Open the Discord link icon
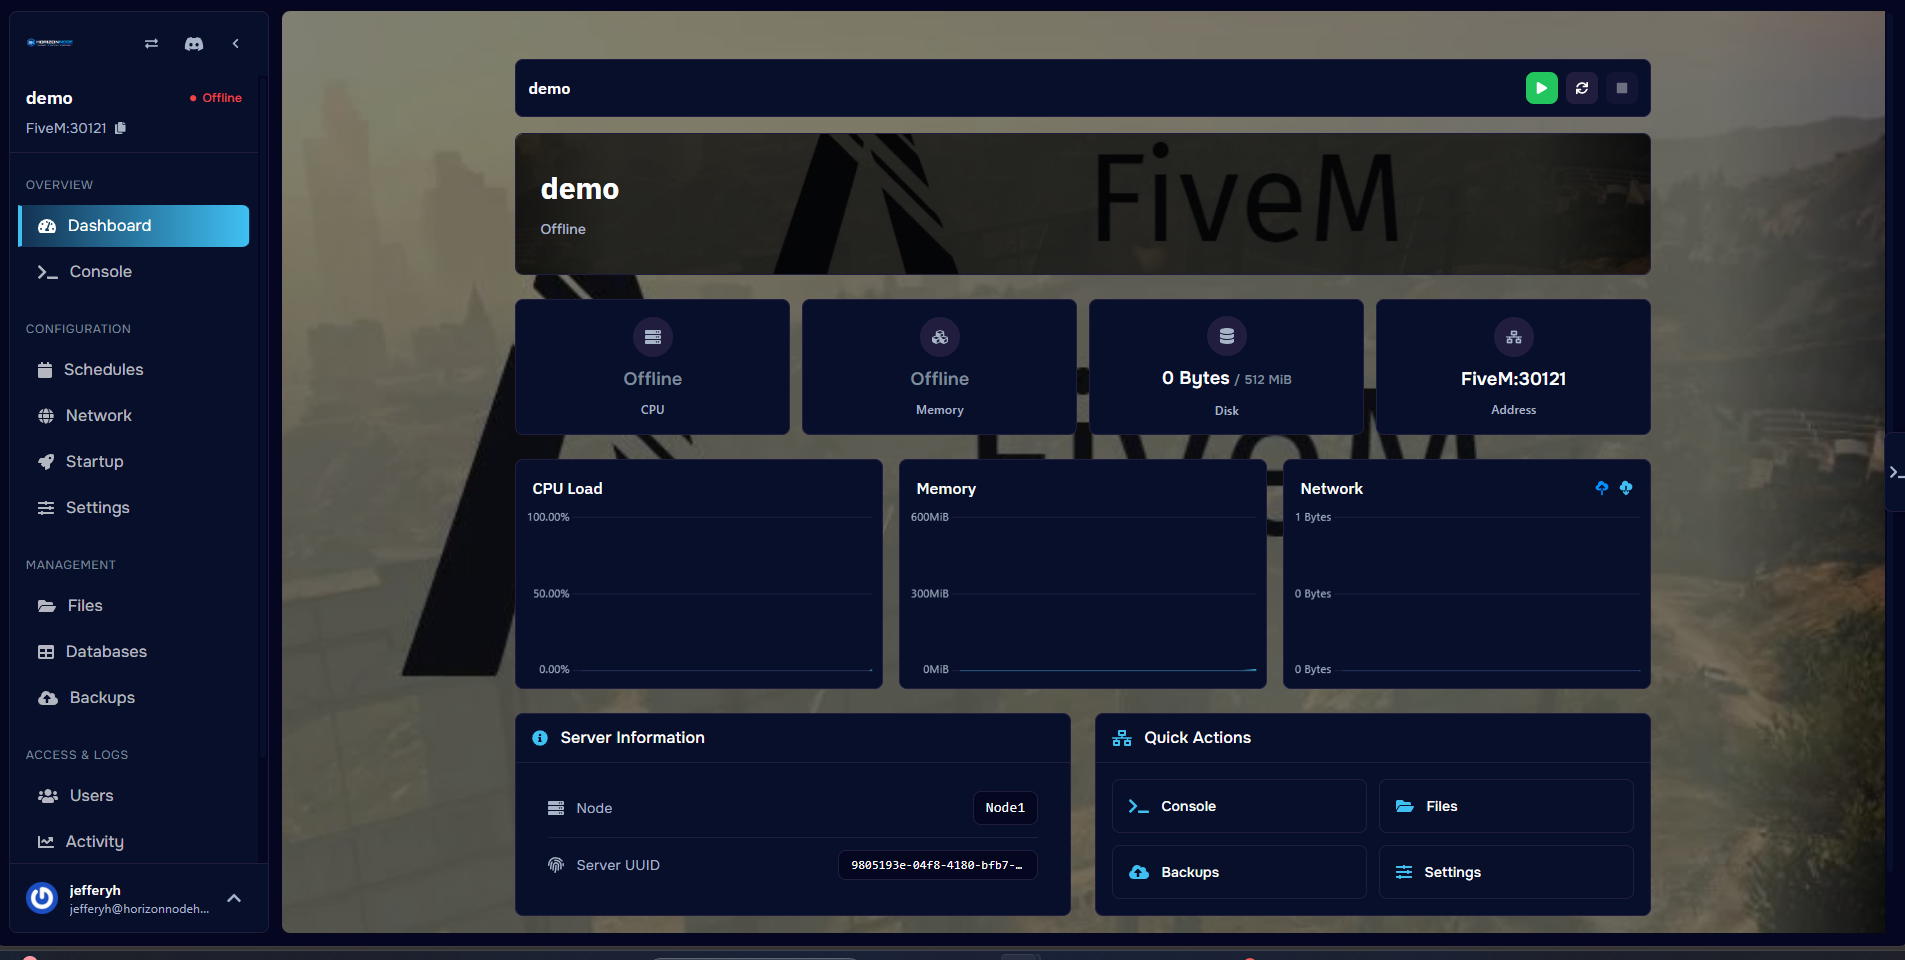 [x=194, y=43]
